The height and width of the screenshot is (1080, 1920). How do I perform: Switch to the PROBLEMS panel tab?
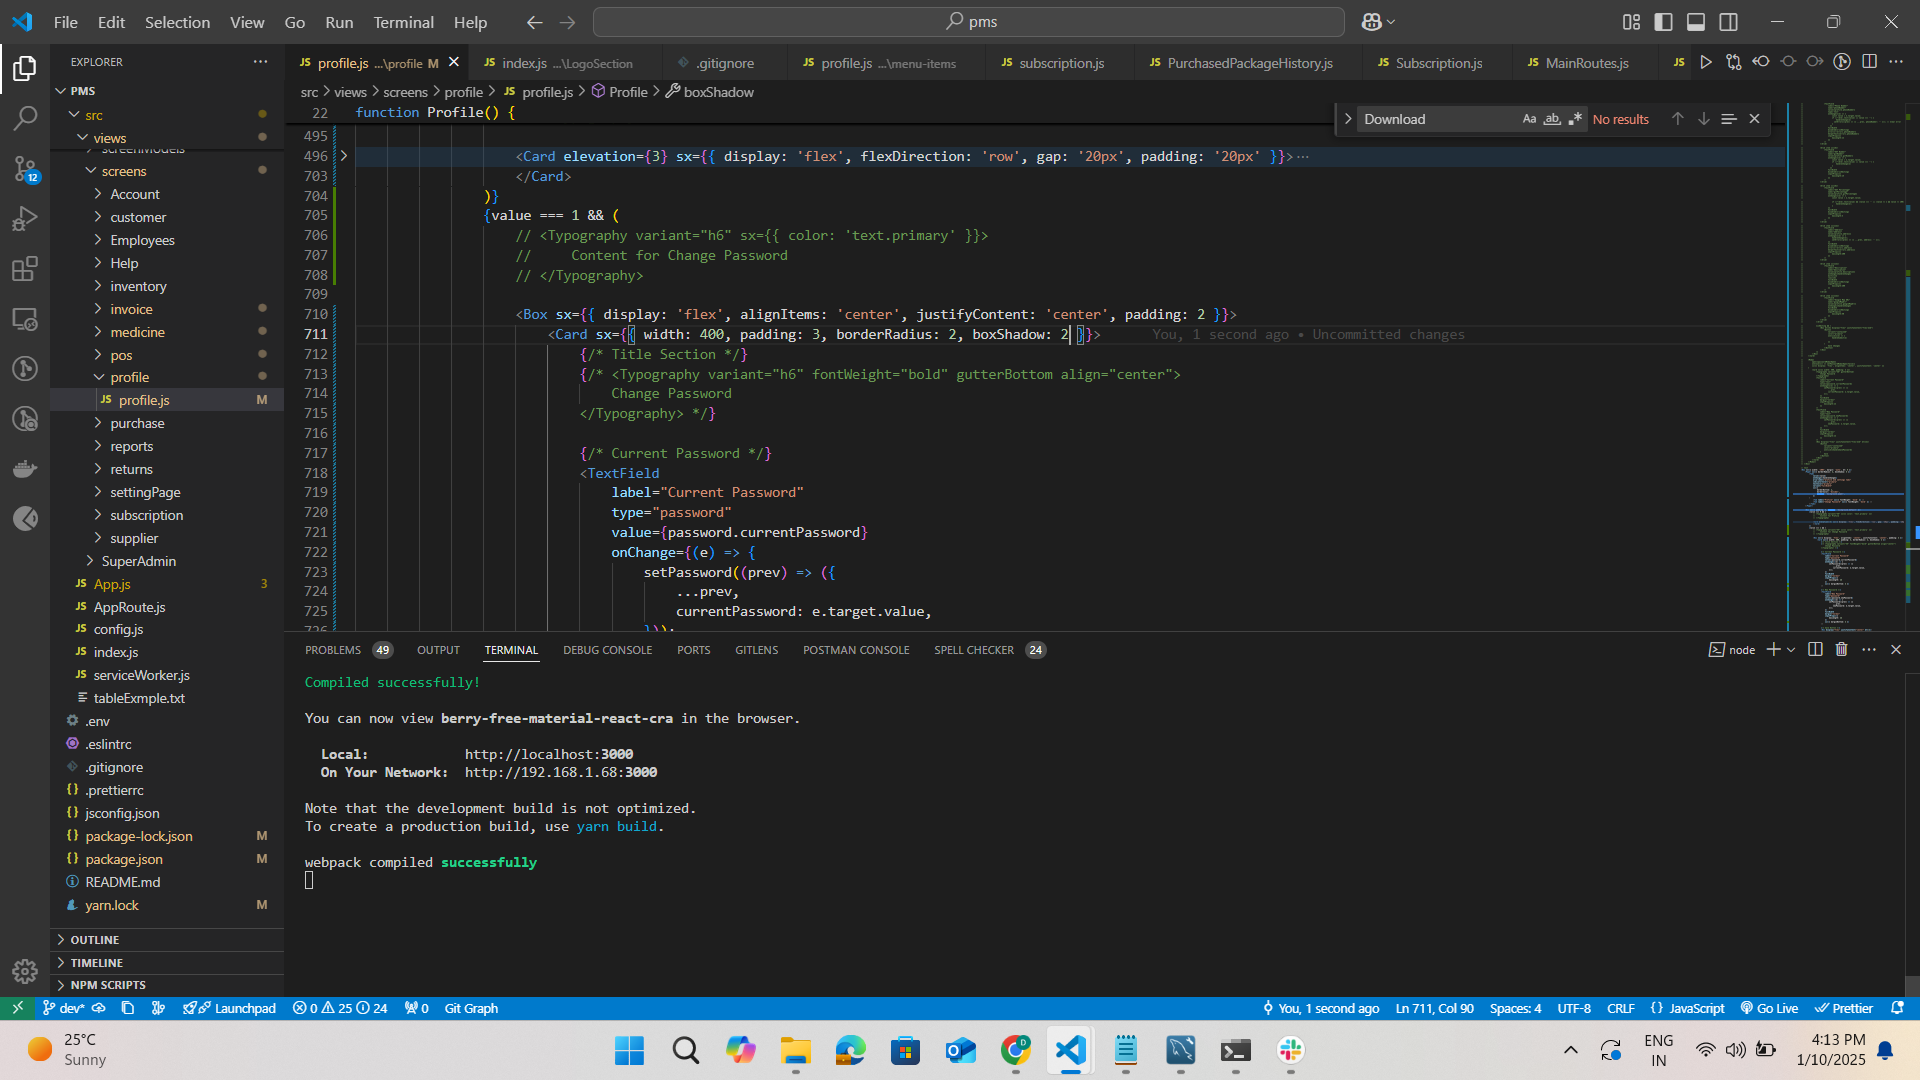coord(333,650)
